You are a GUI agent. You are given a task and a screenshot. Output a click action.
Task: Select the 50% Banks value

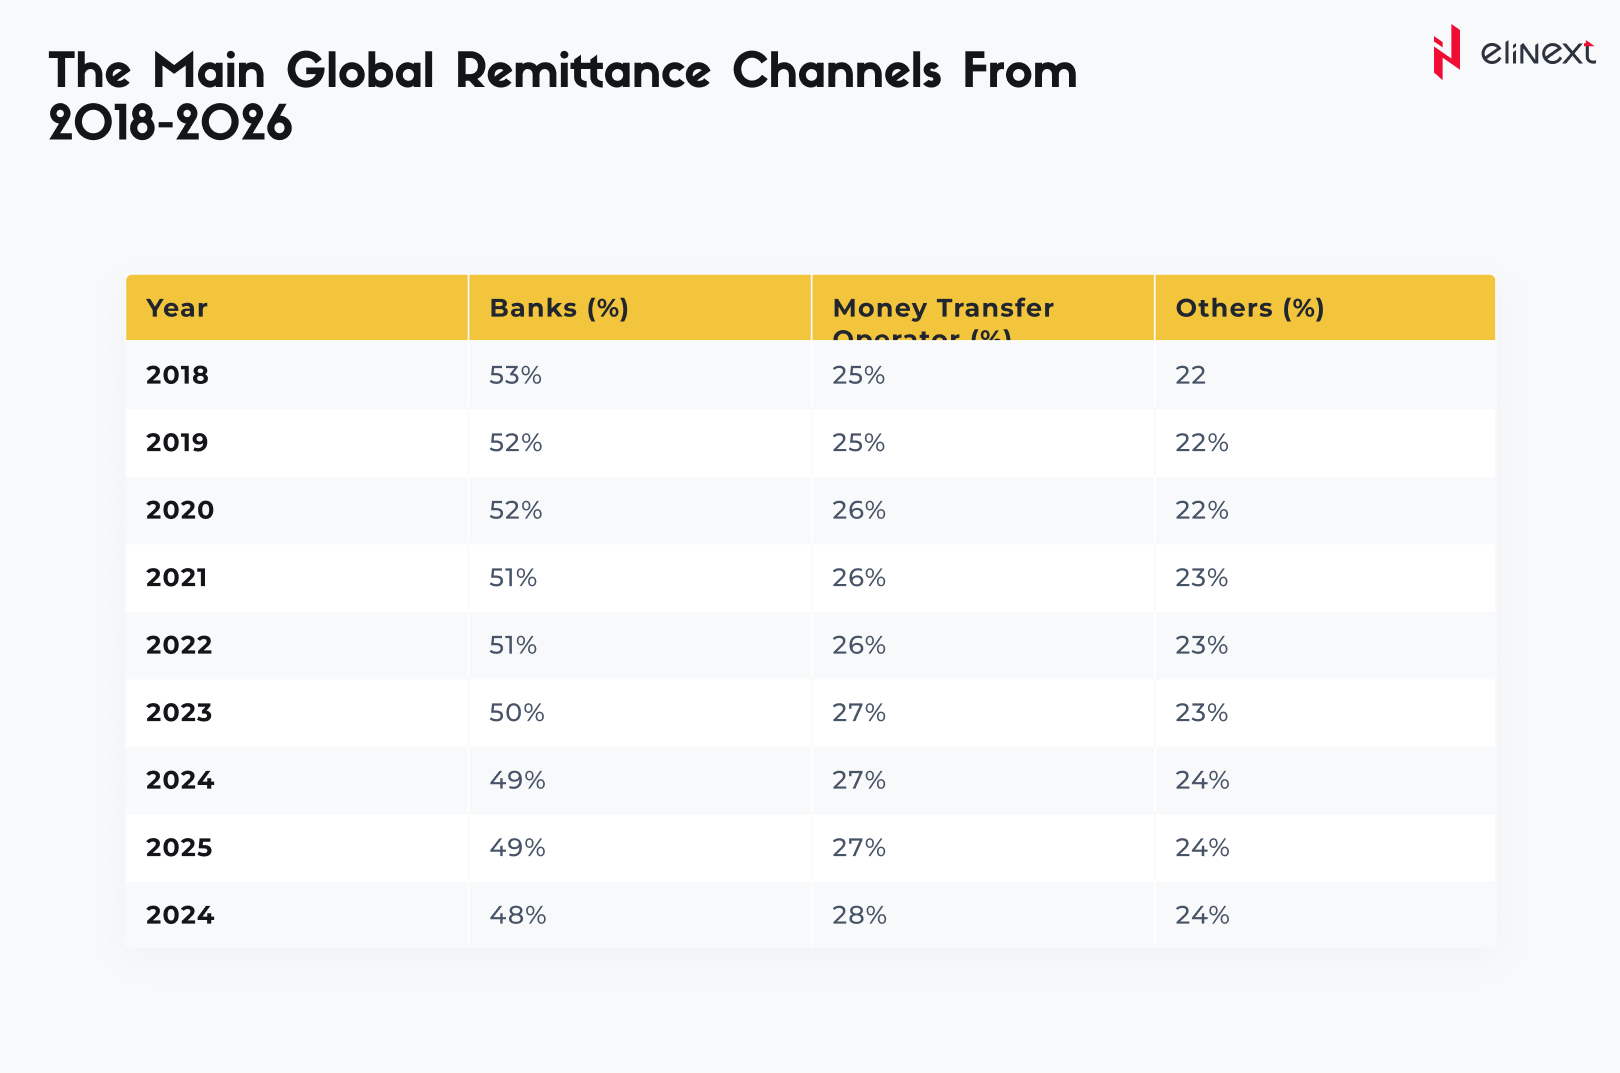516,713
